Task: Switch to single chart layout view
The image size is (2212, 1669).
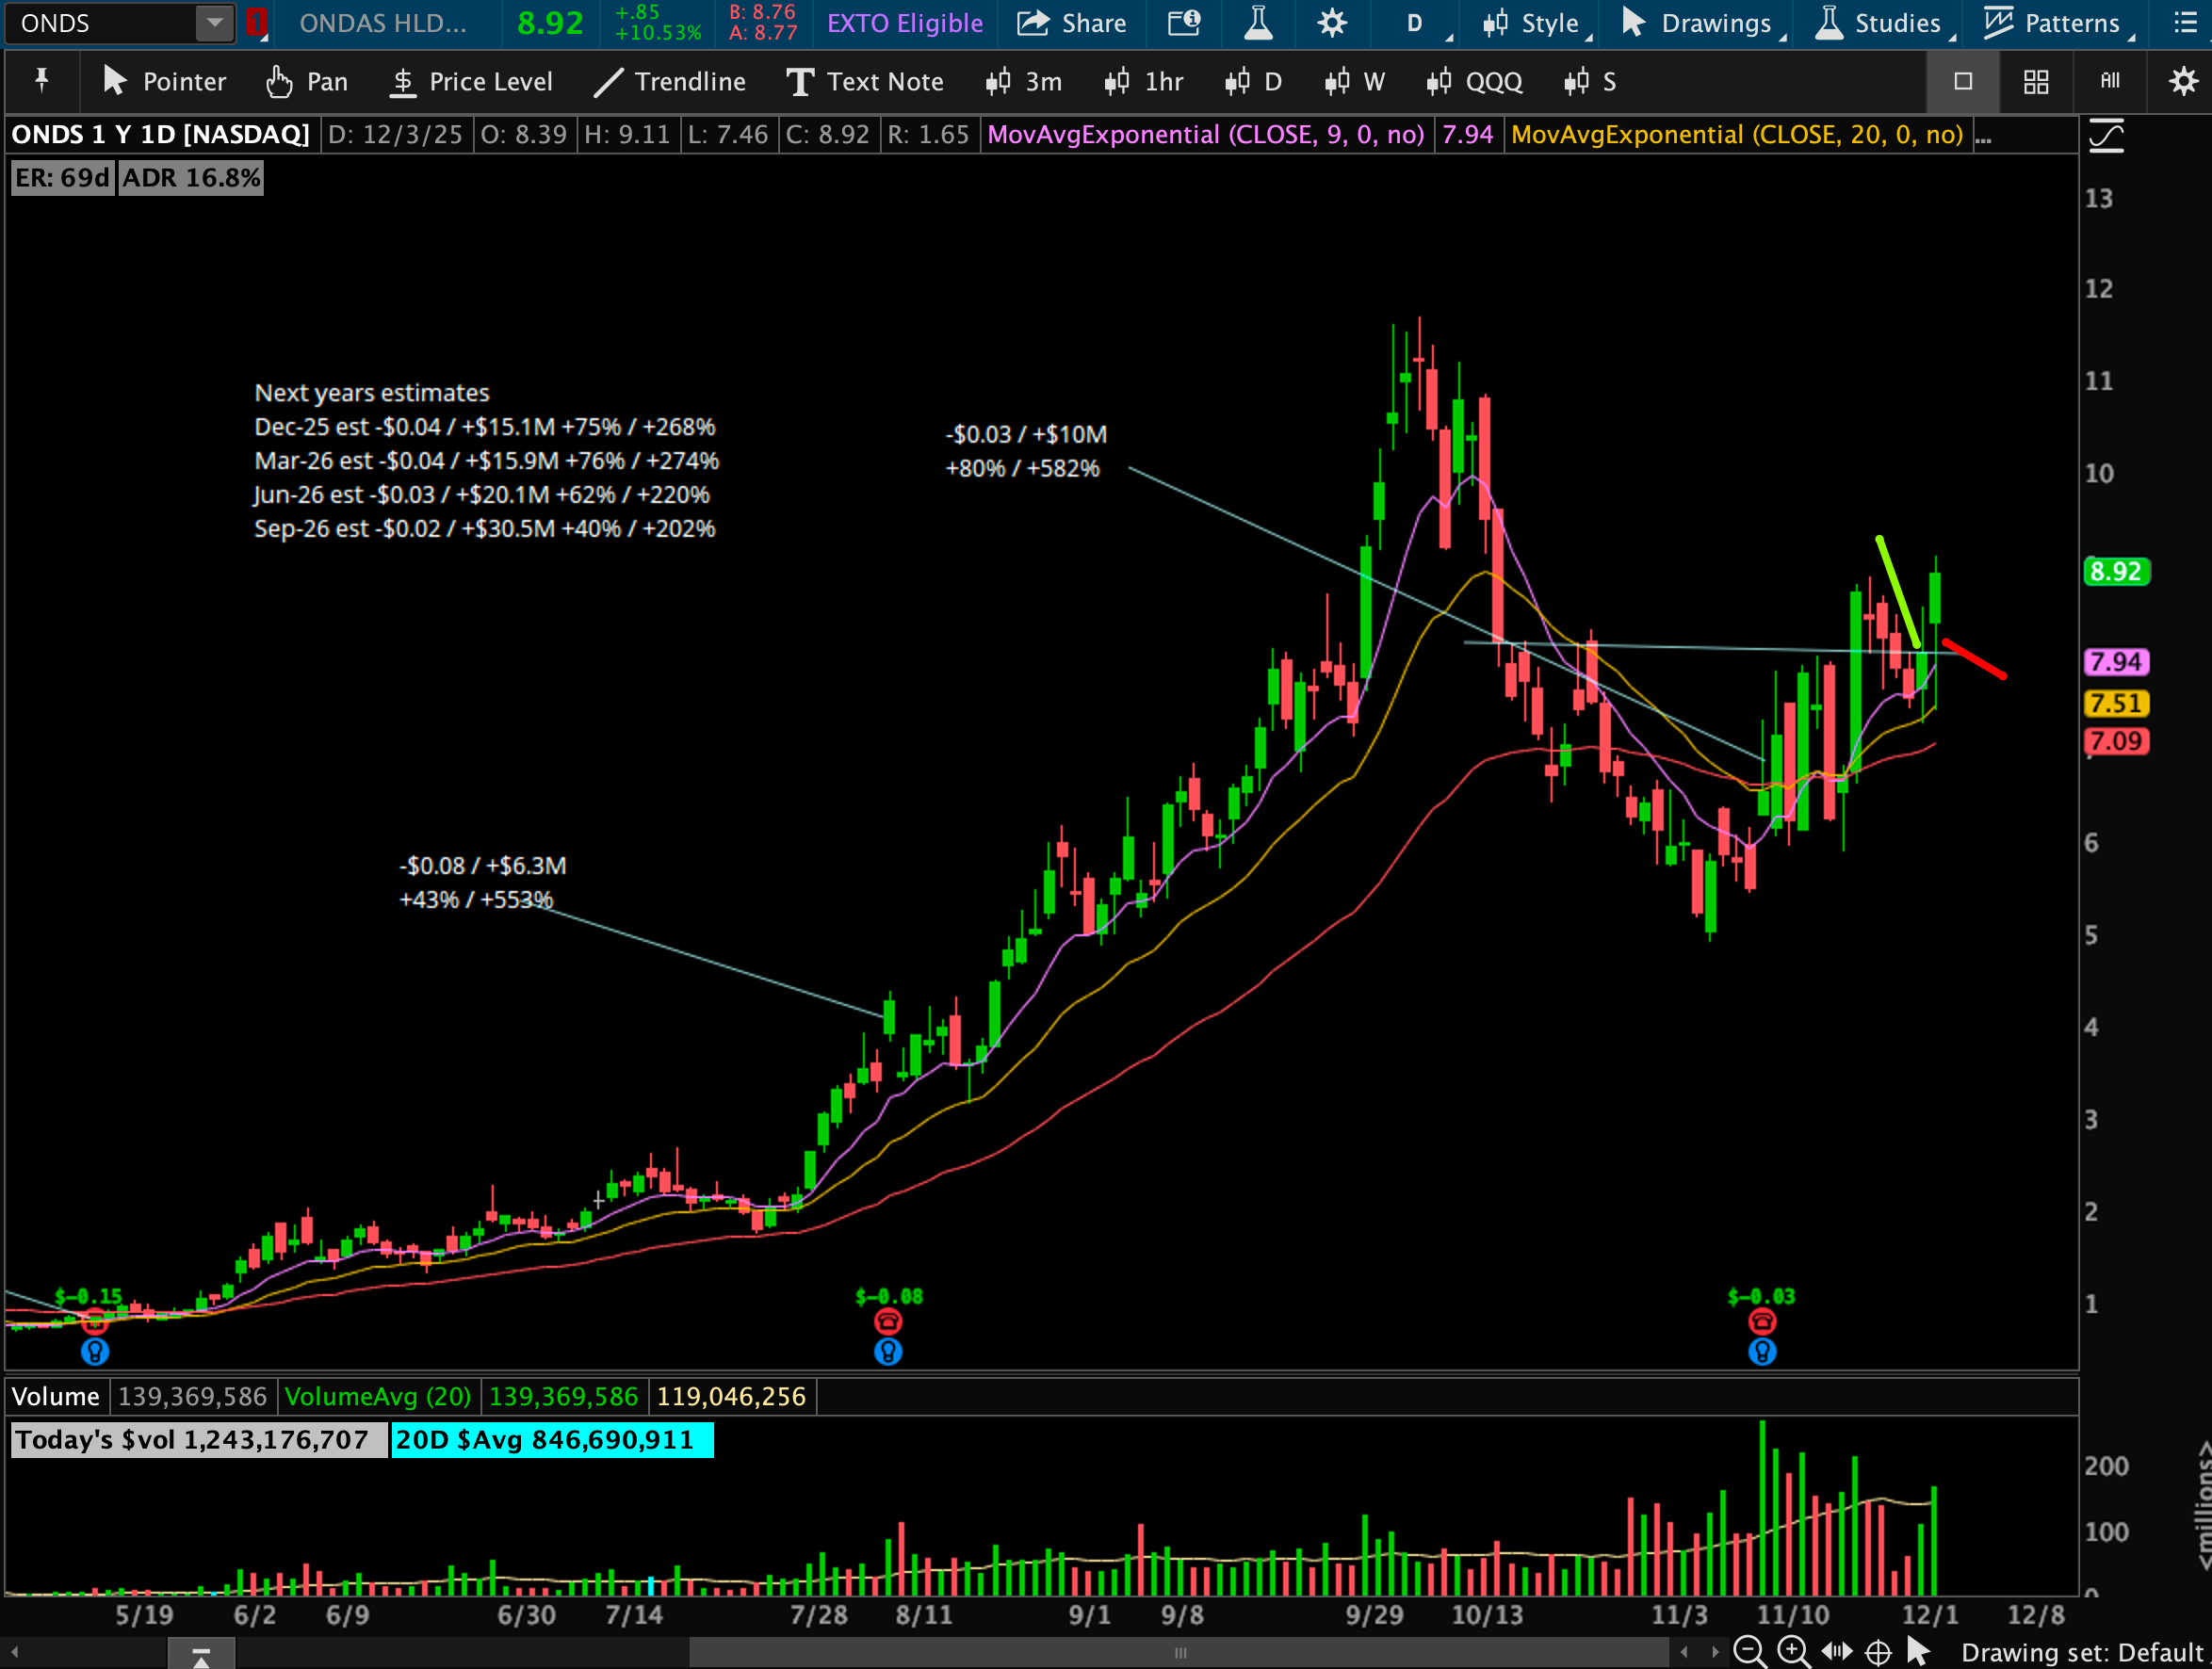Action: click(1963, 82)
